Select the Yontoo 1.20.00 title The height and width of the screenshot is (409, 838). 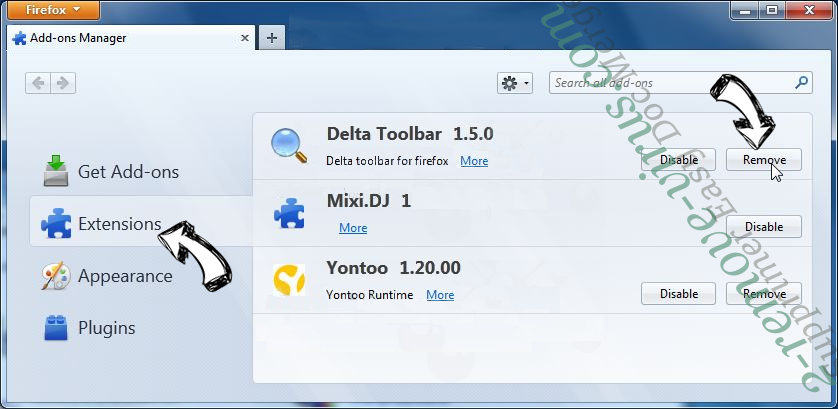(393, 267)
